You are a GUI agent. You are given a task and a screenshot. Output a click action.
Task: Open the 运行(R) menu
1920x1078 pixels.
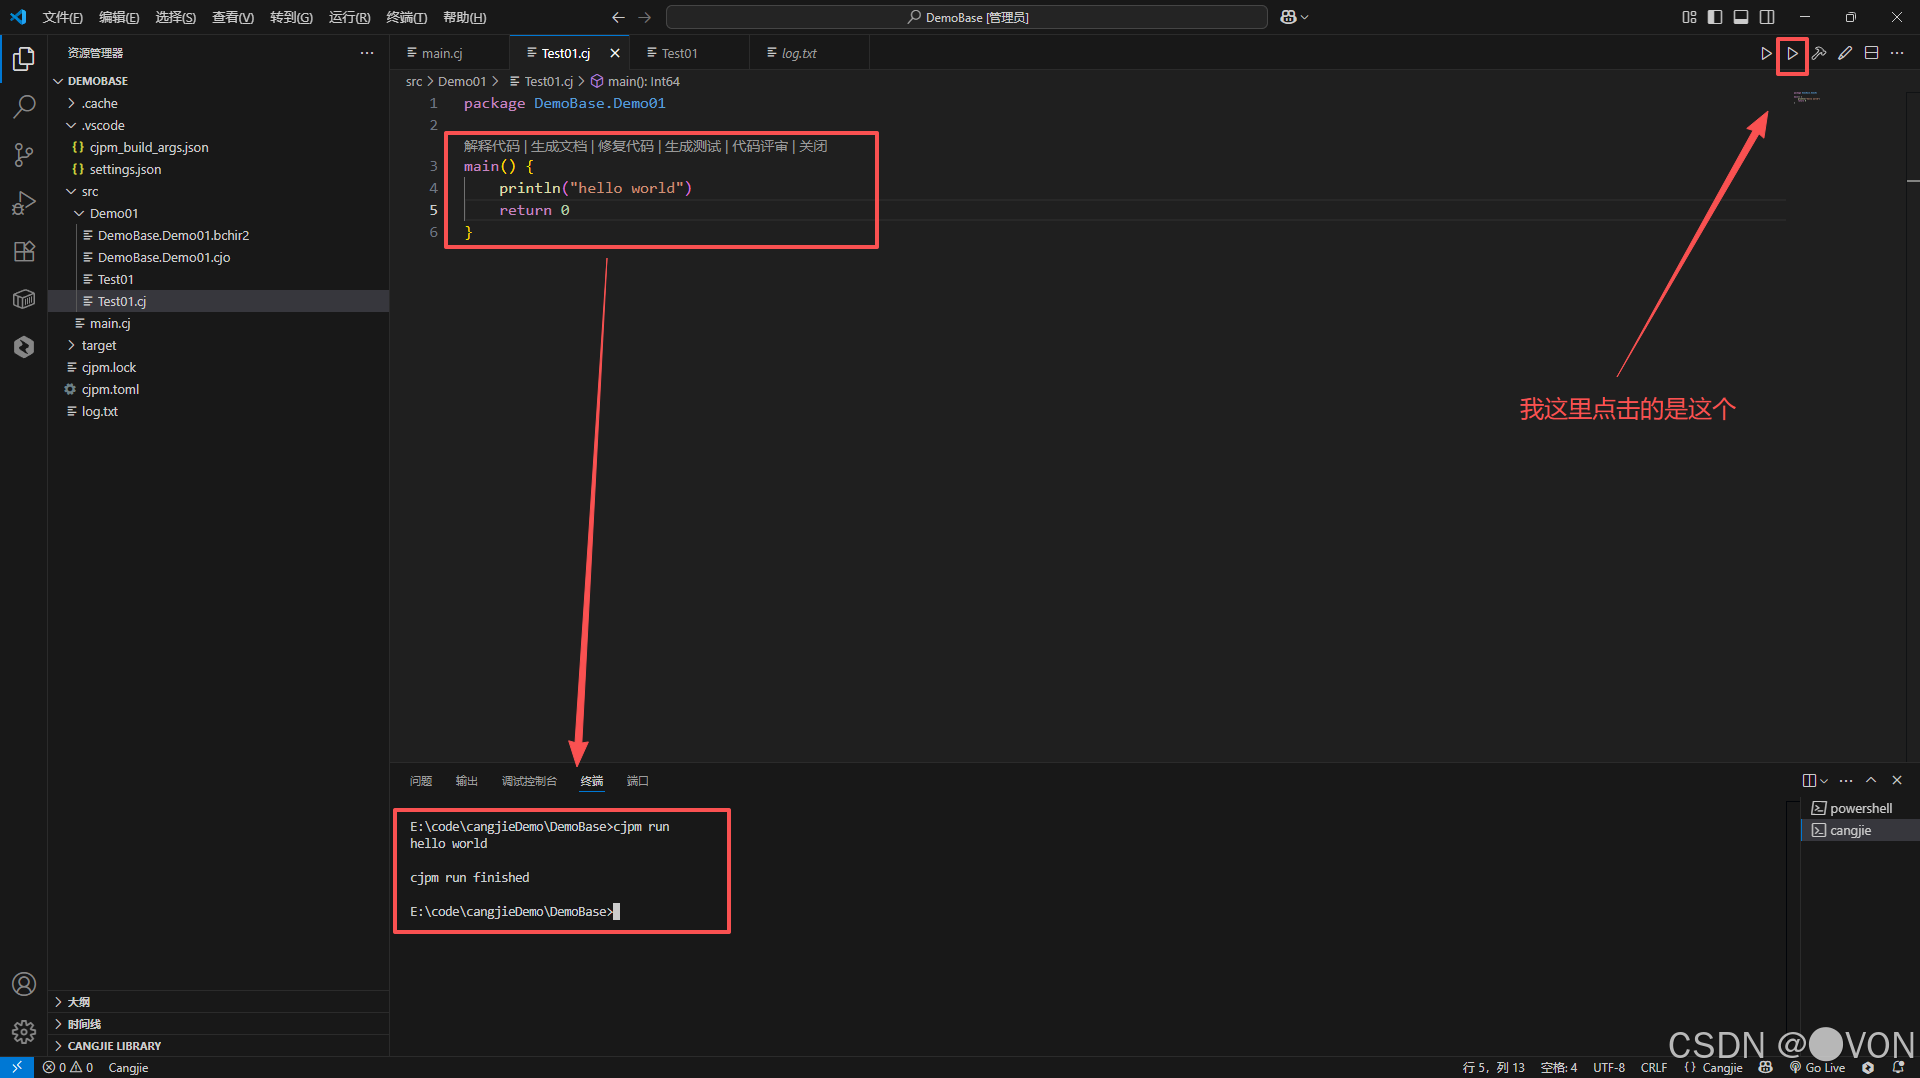tap(349, 17)
